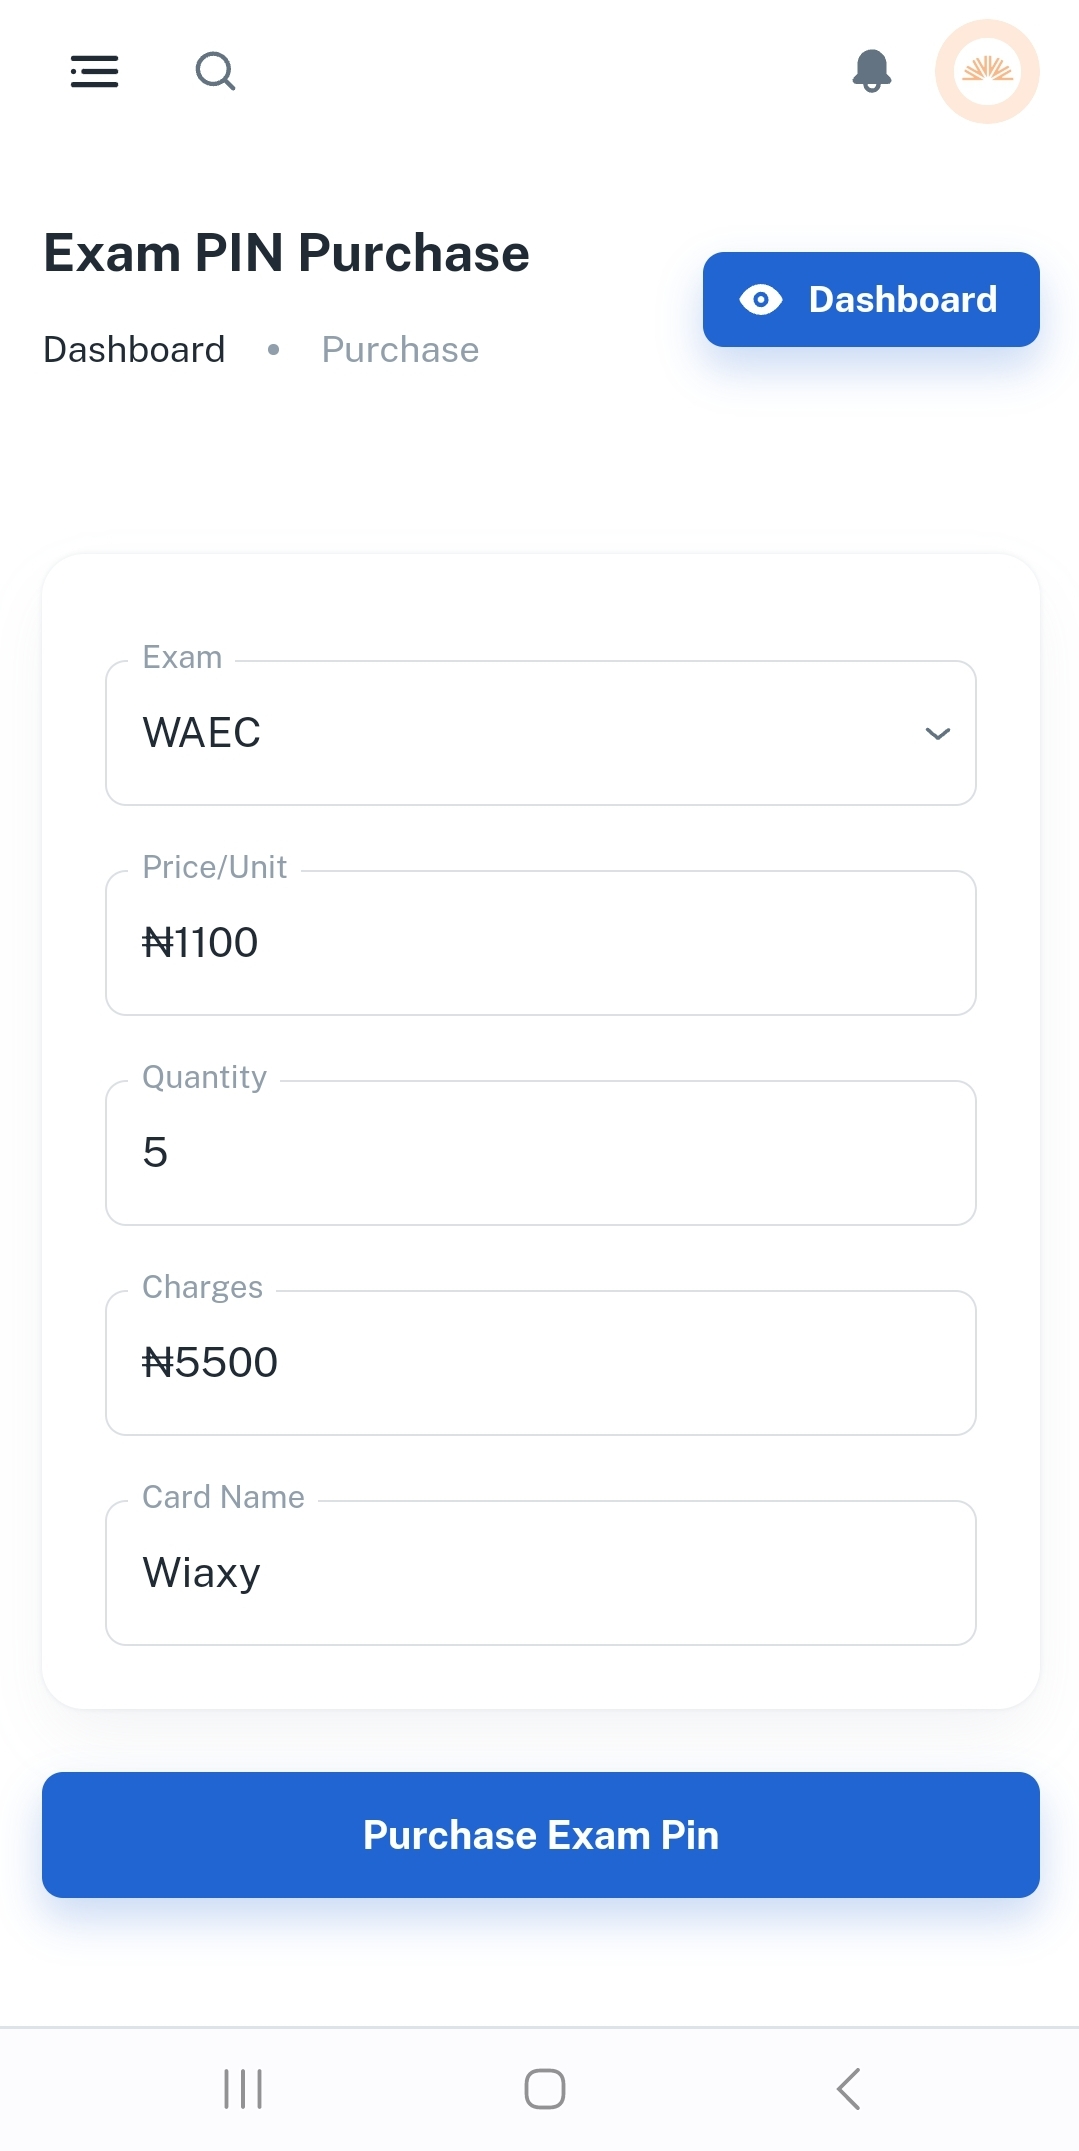Screen dimensions: 1079x2151
Task: Select the Purchase breadcrumb item
Action: pos(400,350)
